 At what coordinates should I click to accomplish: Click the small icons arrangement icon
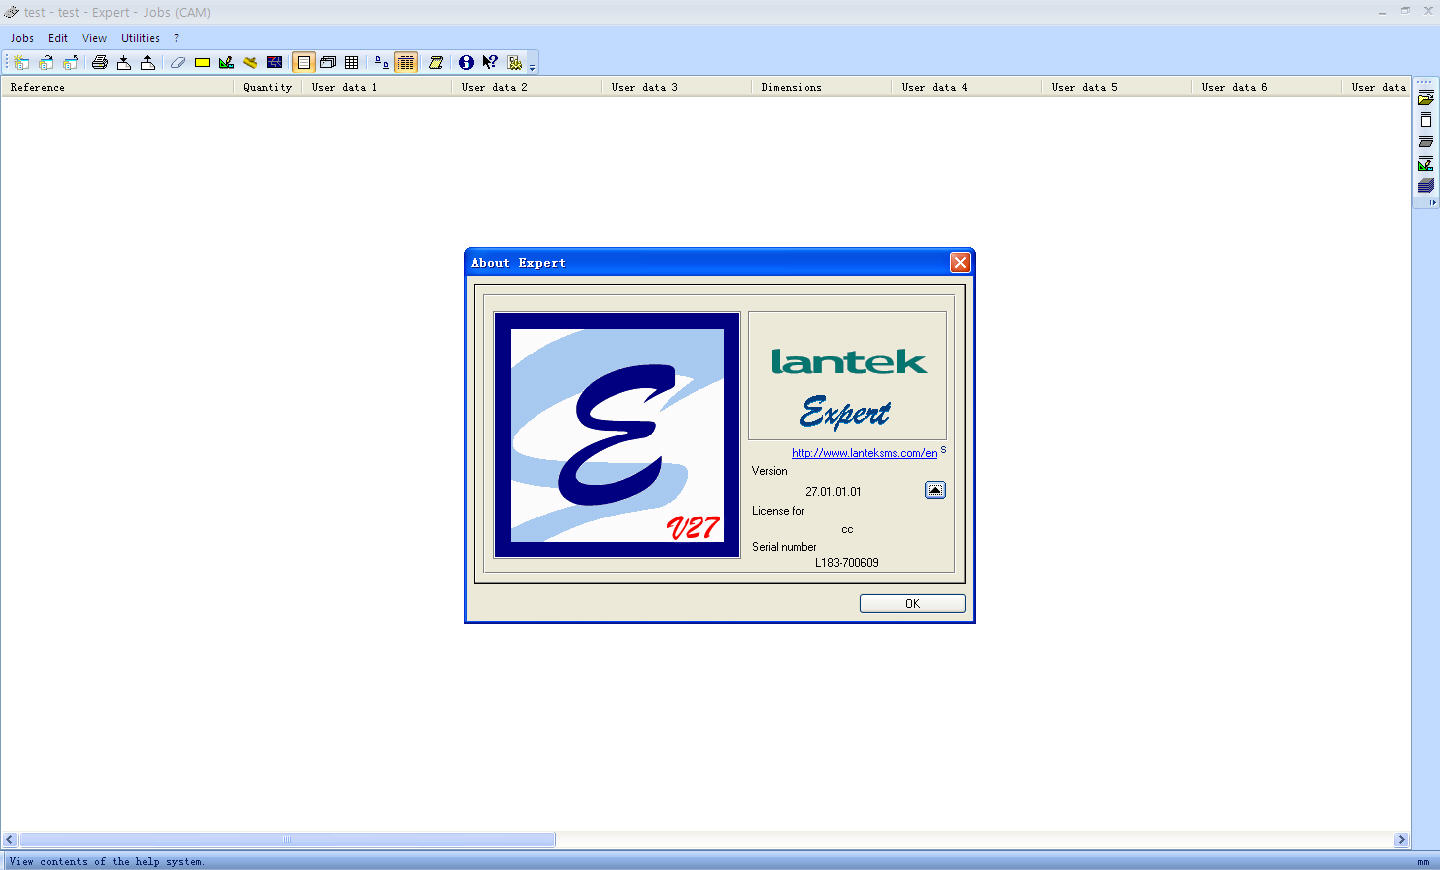click(x=382, y=62)
